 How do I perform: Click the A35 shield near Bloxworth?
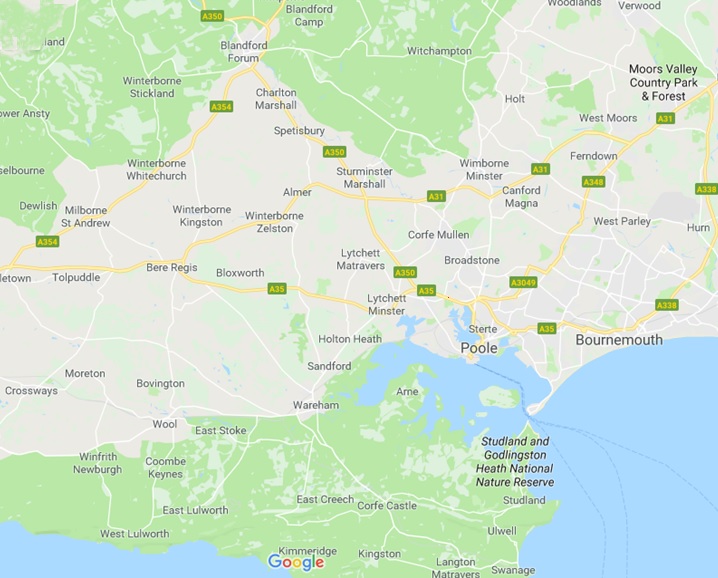pyautogui.click(x=277, y=289)
